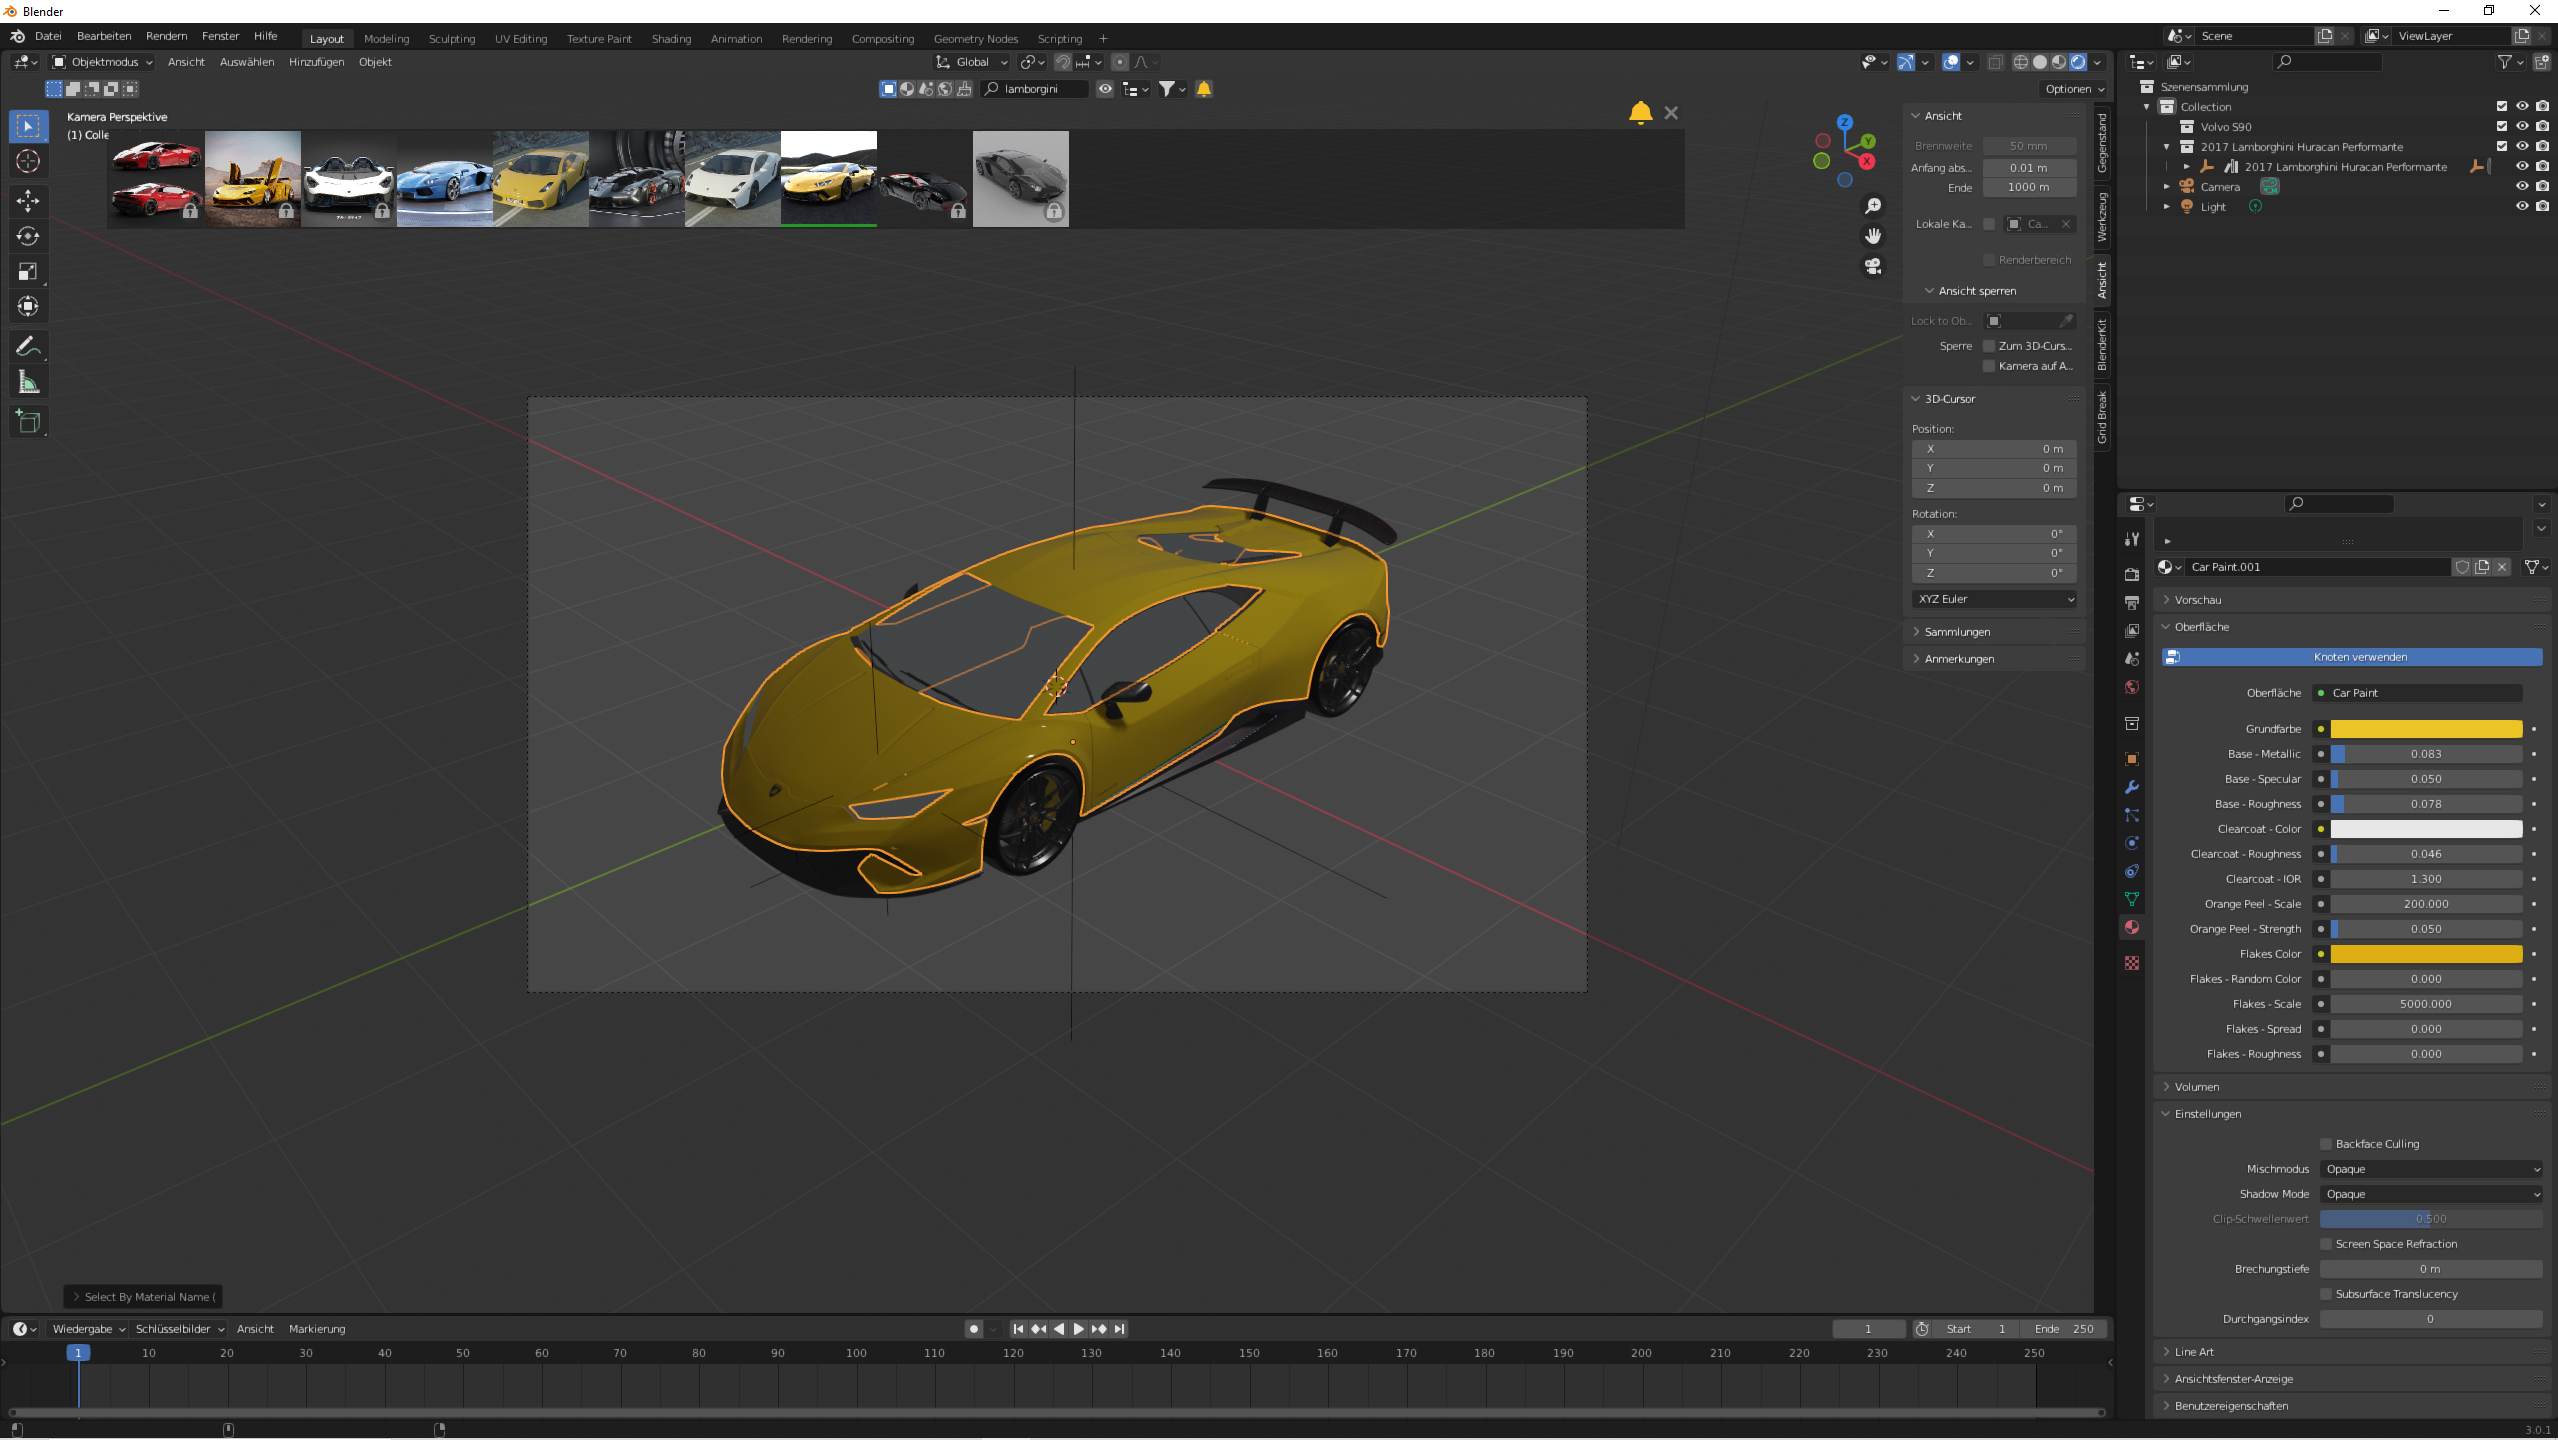Switch to the Shading workspace tab

671,39
